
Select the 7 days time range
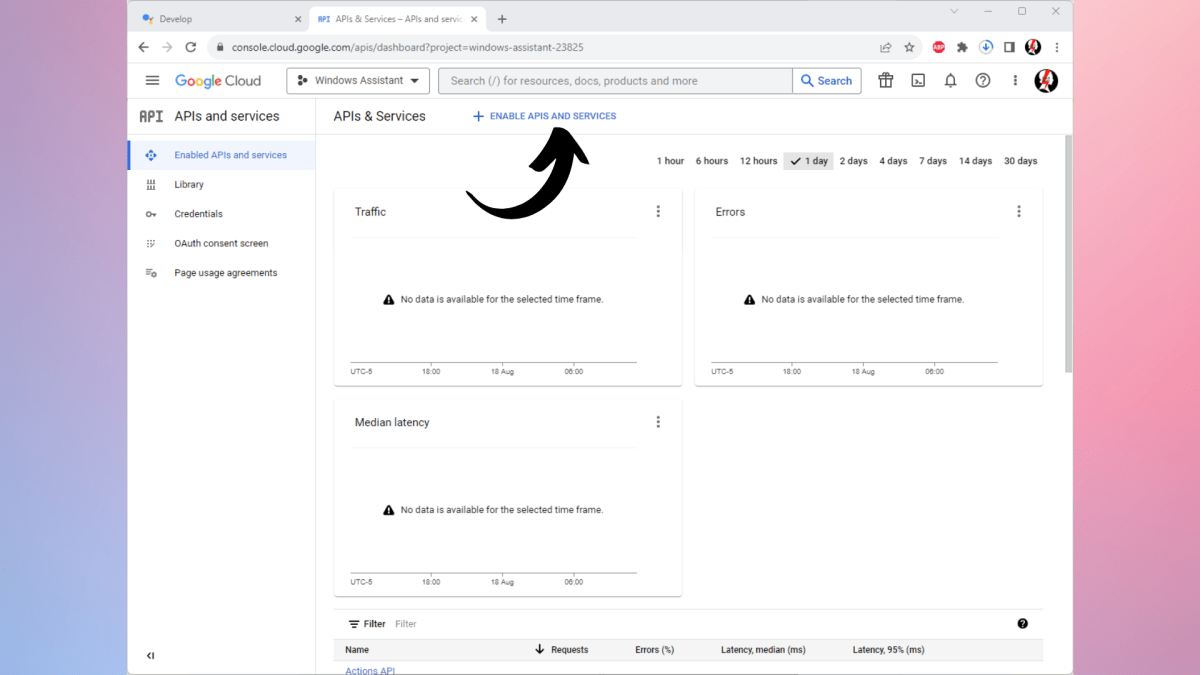pos(933,161)
